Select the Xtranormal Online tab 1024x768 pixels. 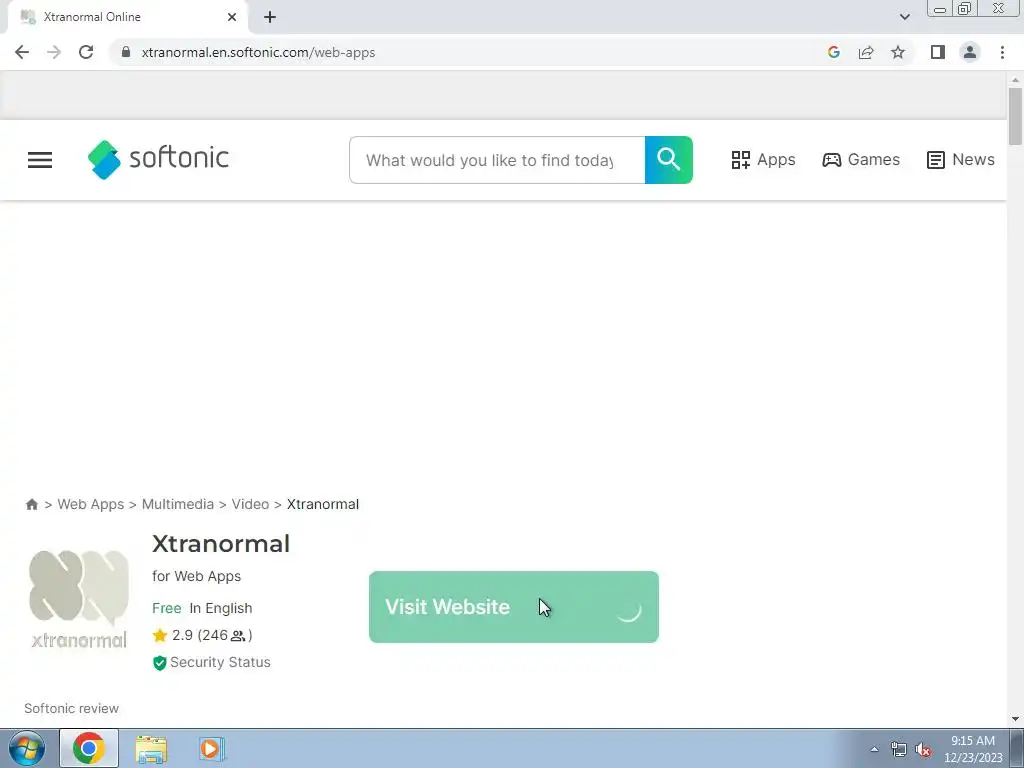128,17
